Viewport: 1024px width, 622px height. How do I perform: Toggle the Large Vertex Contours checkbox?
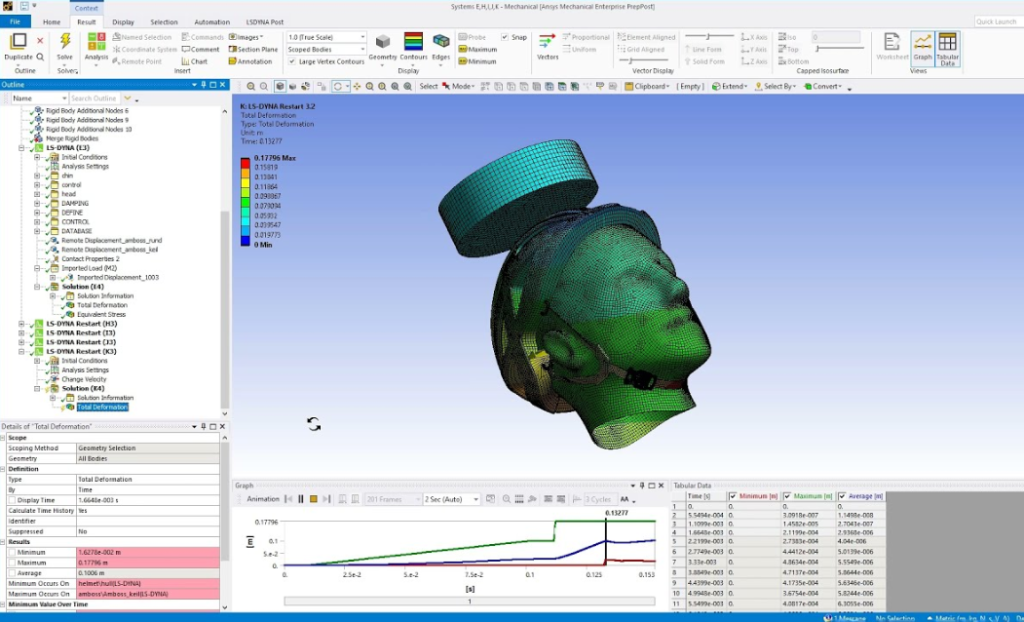291,61
